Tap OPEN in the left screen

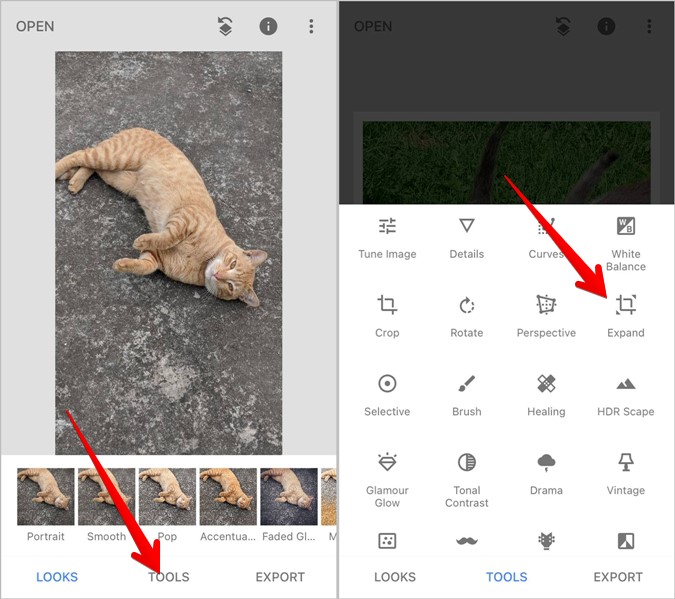pos(35,27)
